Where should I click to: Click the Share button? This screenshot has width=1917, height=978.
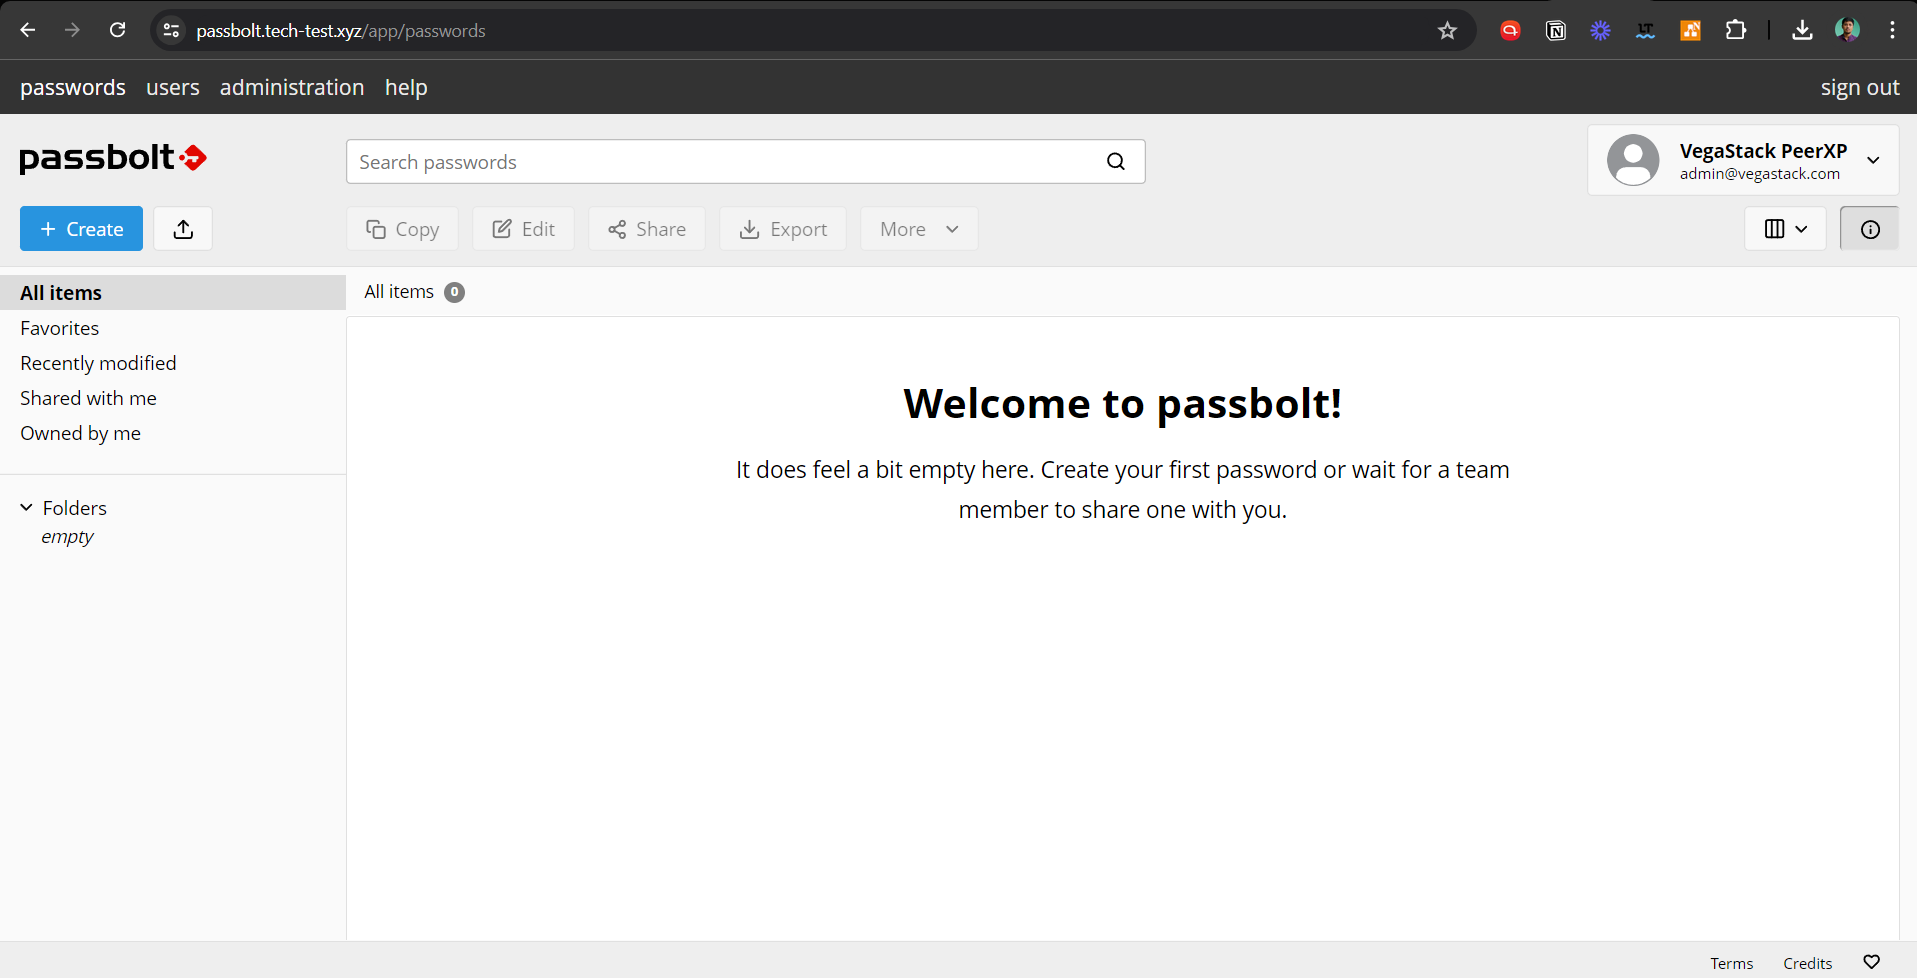click(647, 229)
